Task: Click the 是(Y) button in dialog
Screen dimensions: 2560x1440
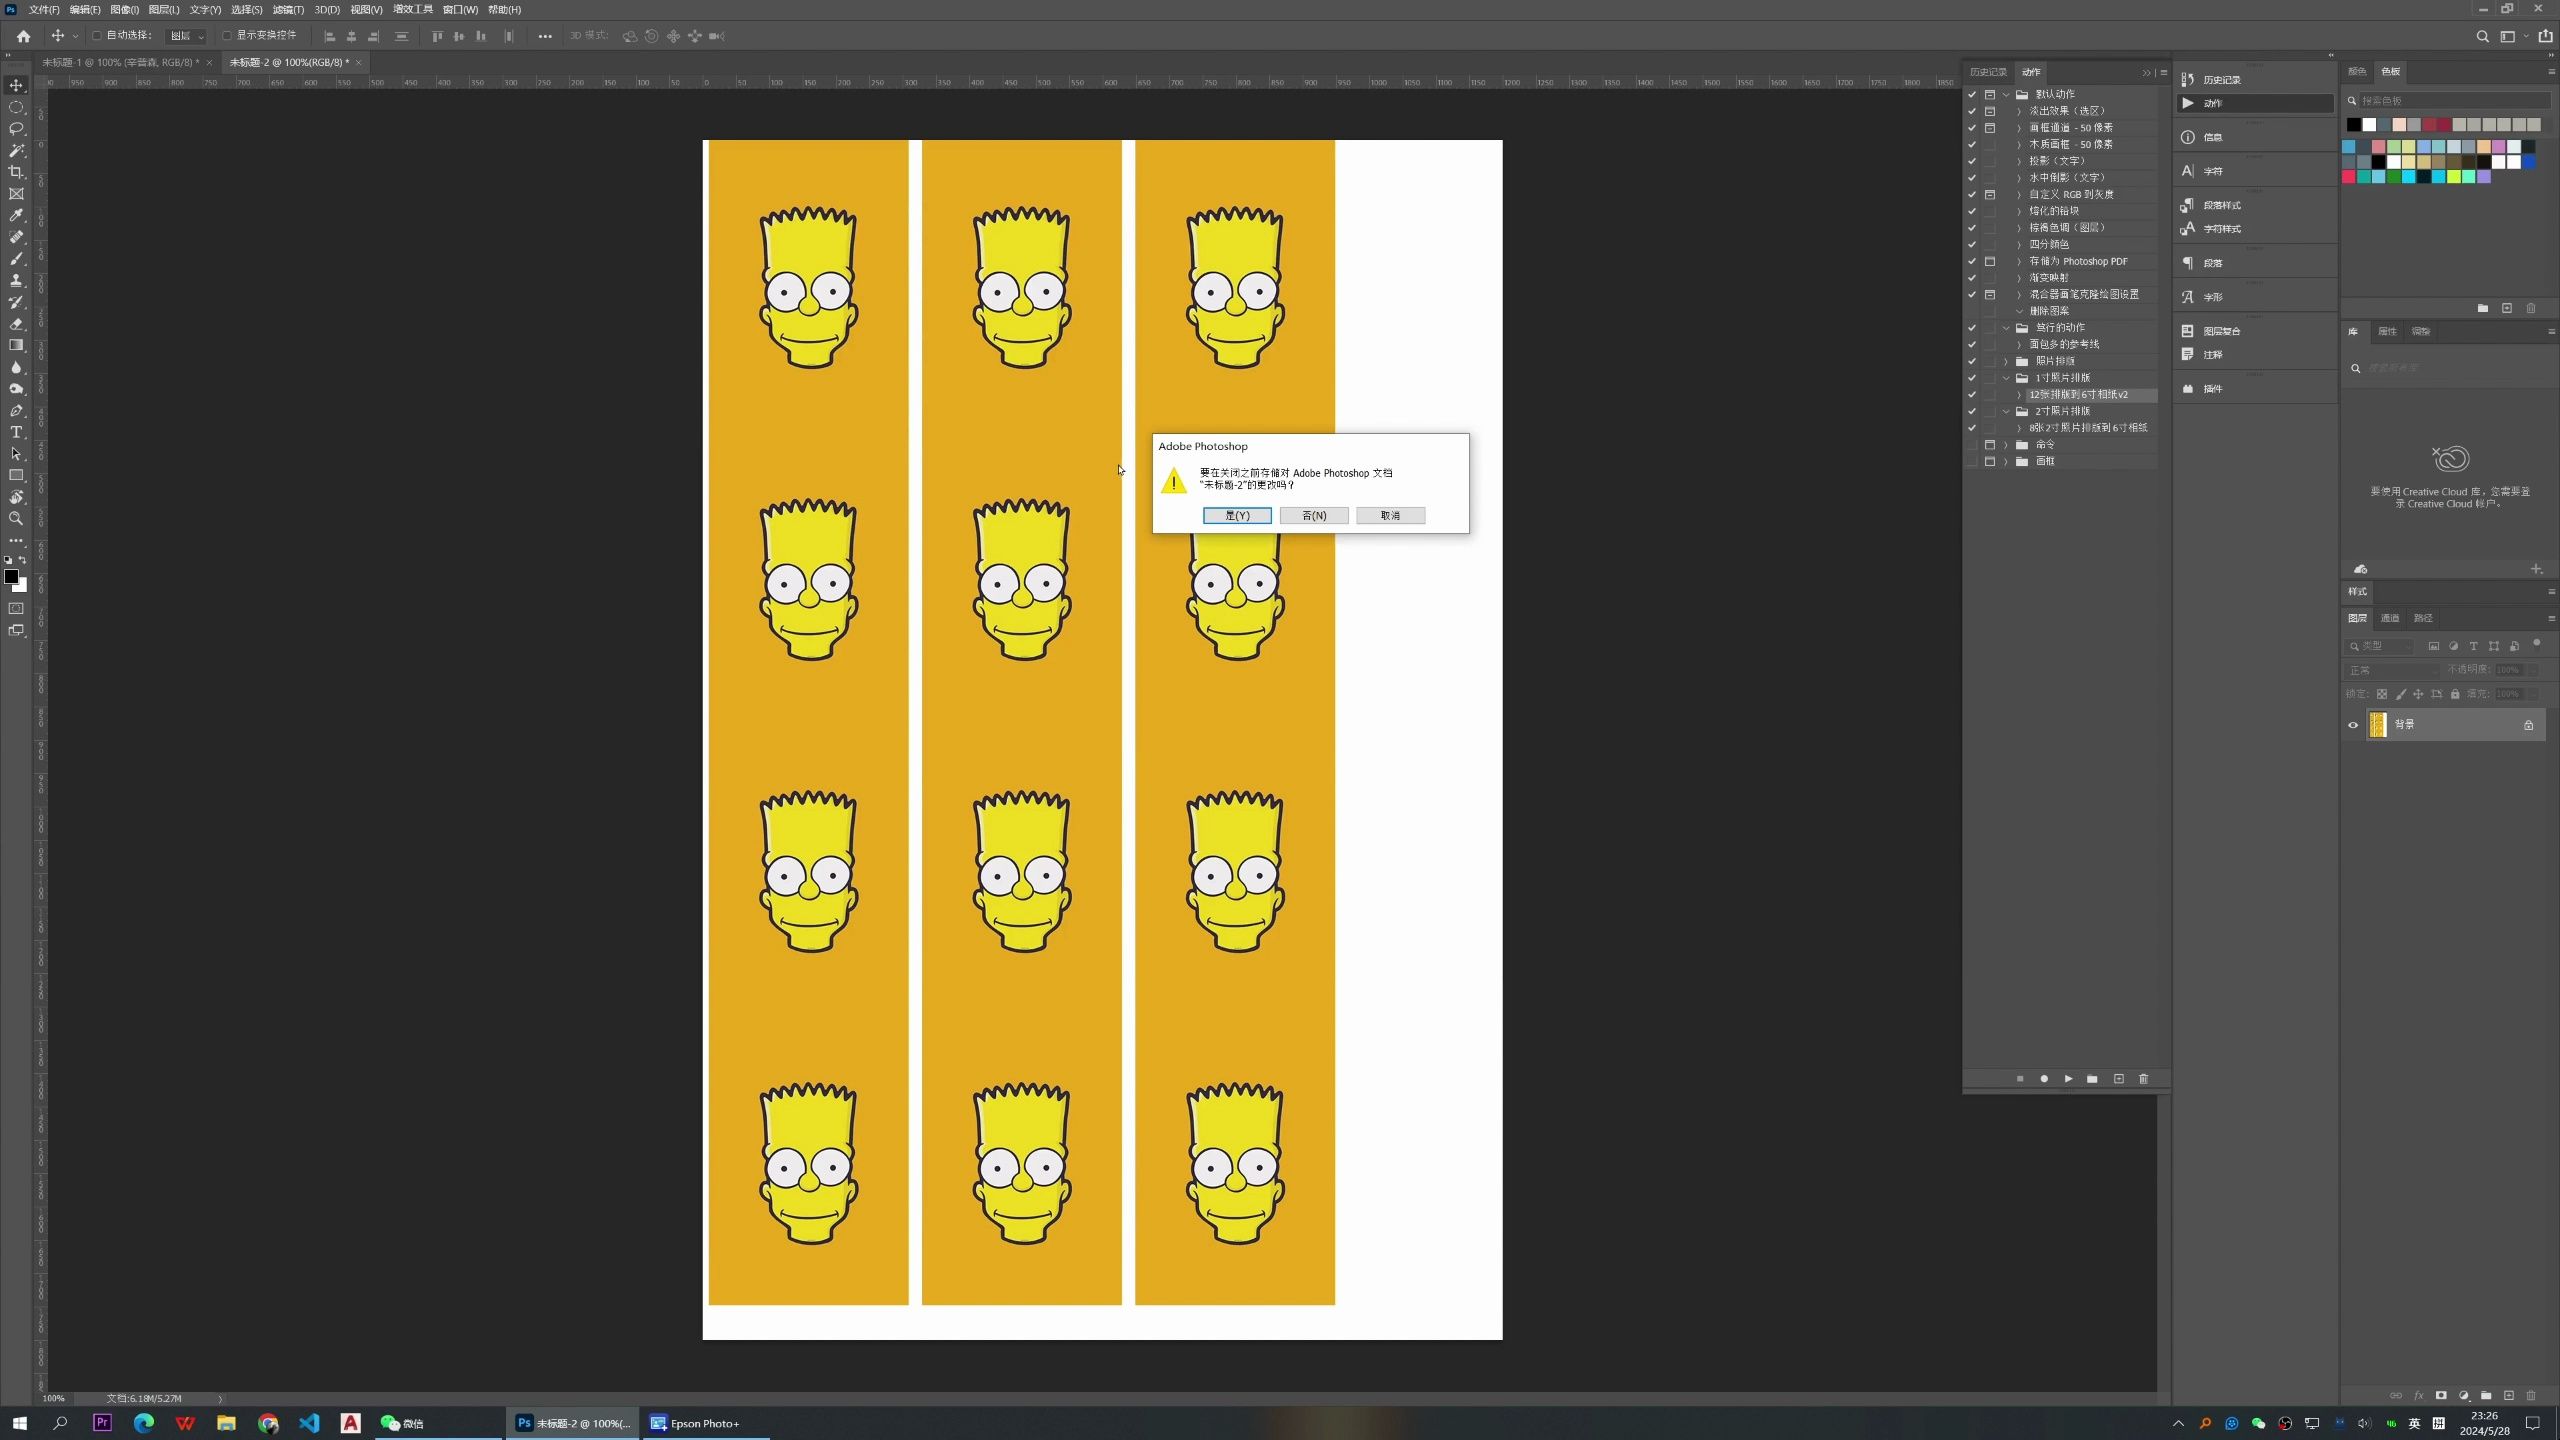Action: pos(1234,515)
